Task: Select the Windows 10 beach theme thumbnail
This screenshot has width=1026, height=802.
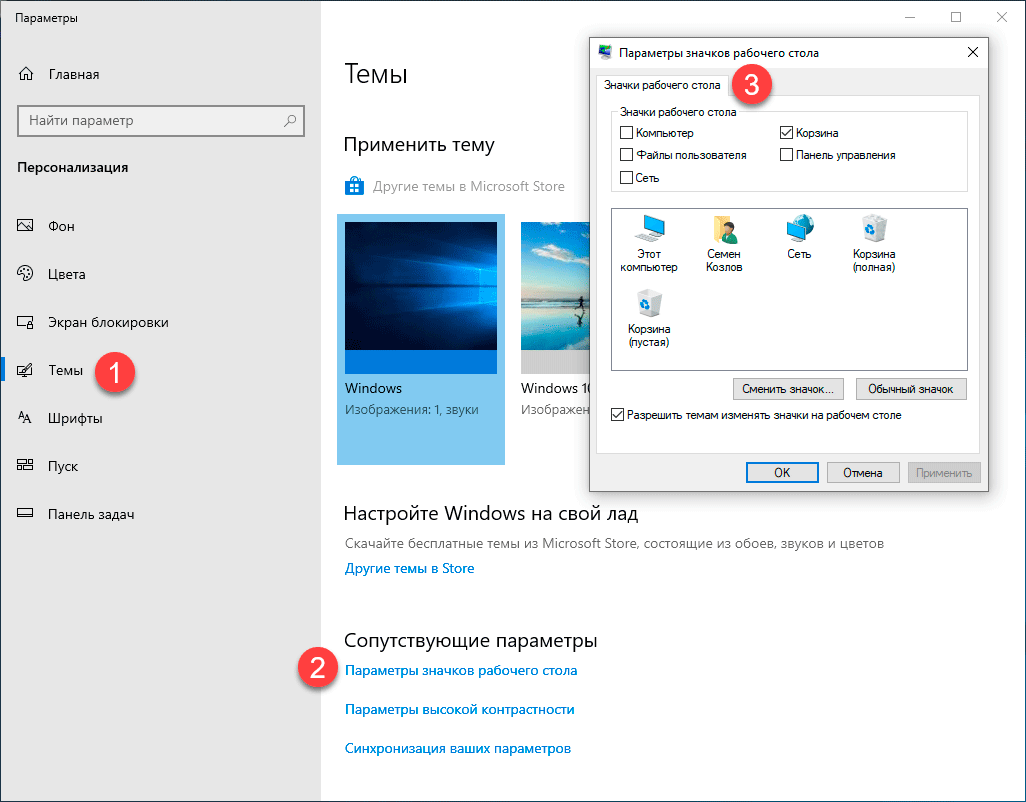Action: (555, 298)
